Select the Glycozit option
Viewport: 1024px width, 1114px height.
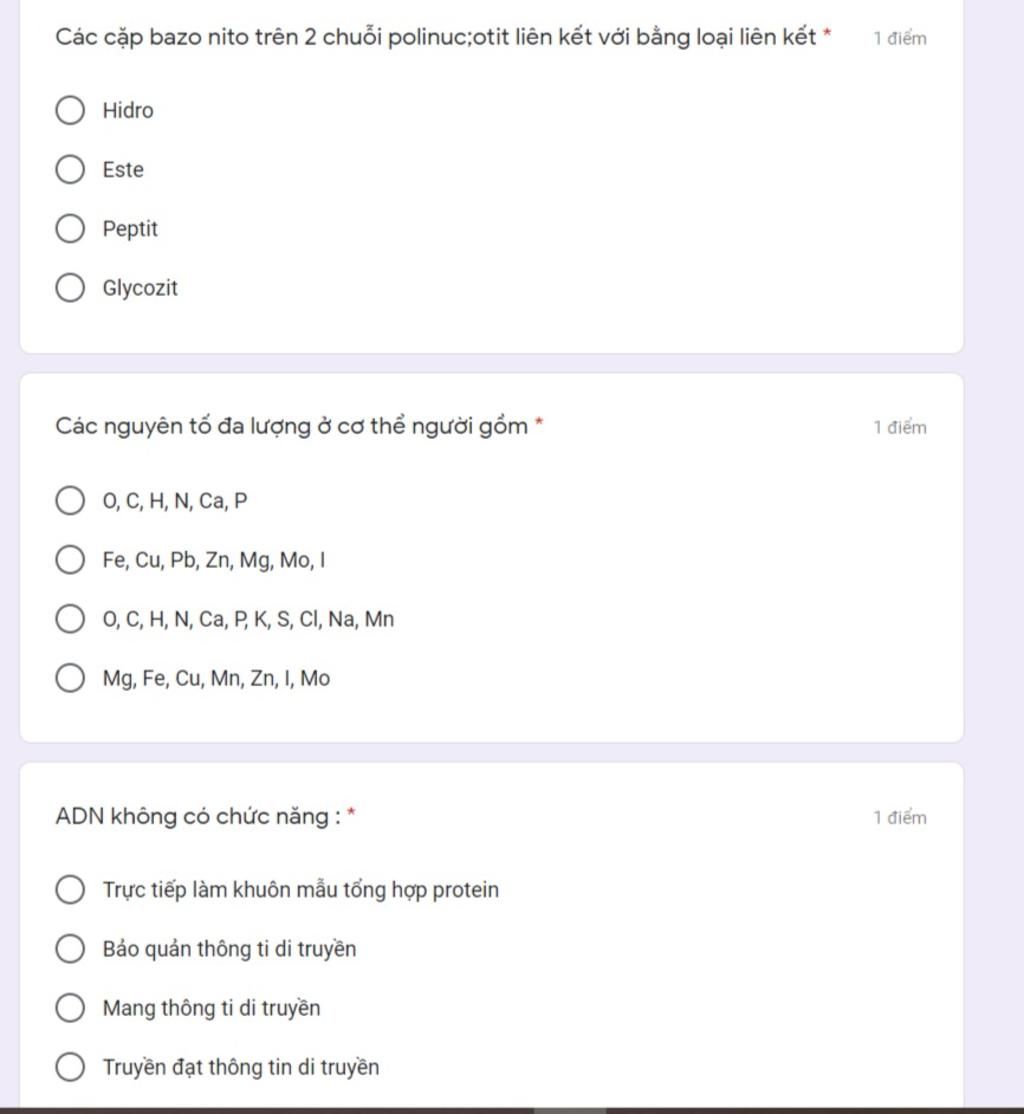[x=70, y=287]
